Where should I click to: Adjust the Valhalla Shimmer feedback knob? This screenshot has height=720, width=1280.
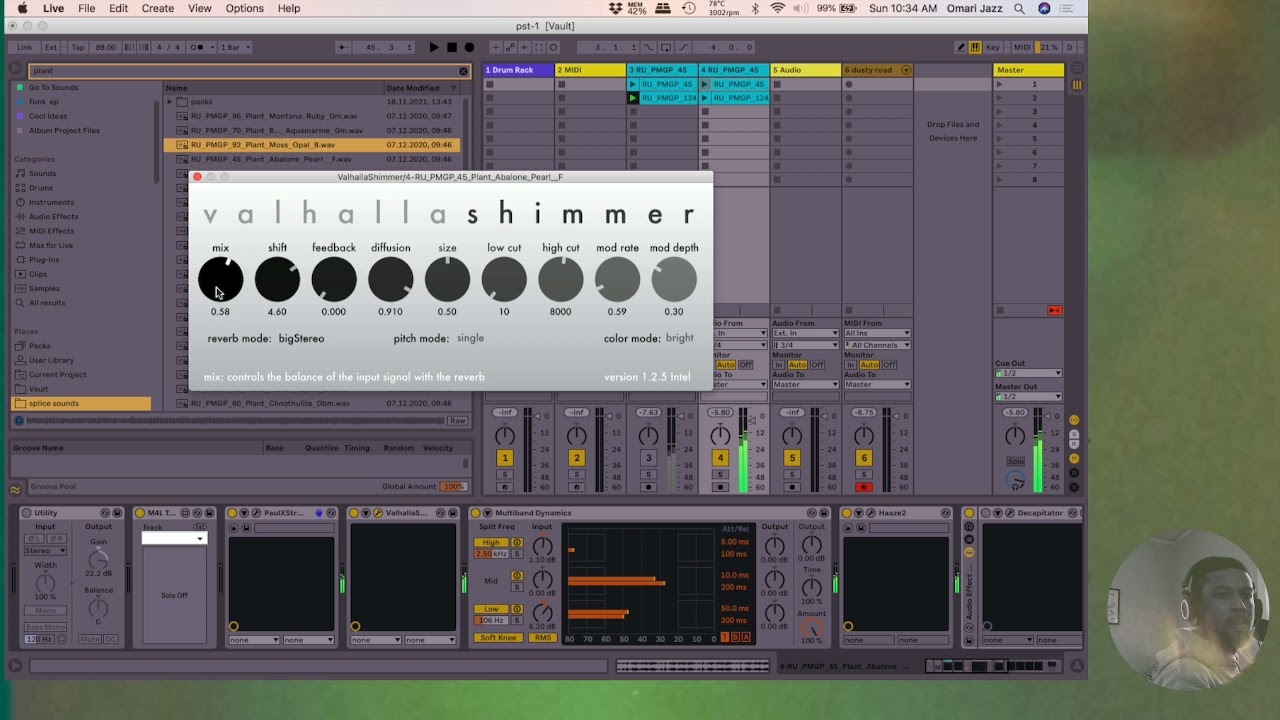point(334,279)
